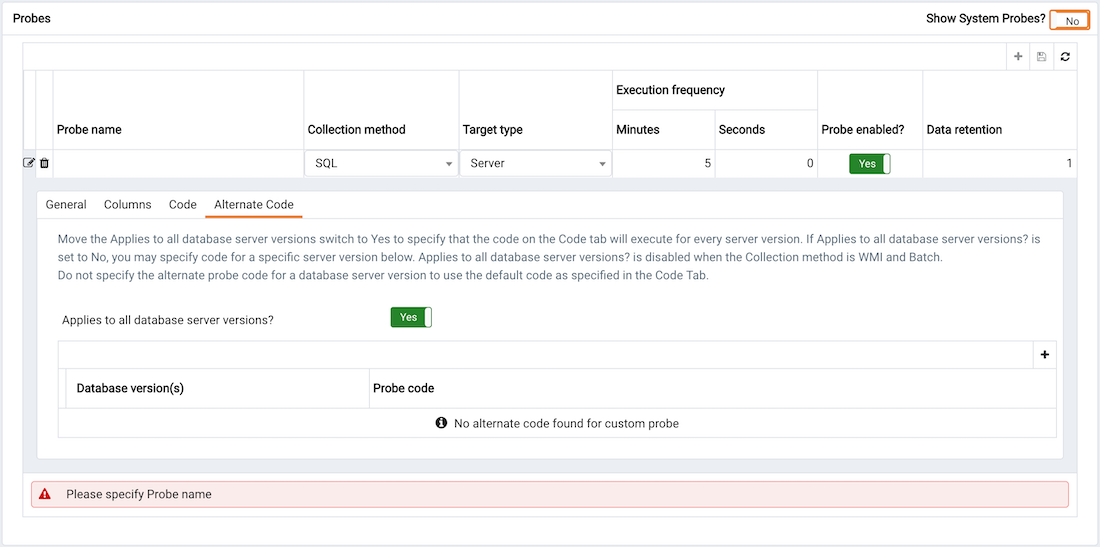
Task: Switch to the General tab
Action: click(66, 205)
